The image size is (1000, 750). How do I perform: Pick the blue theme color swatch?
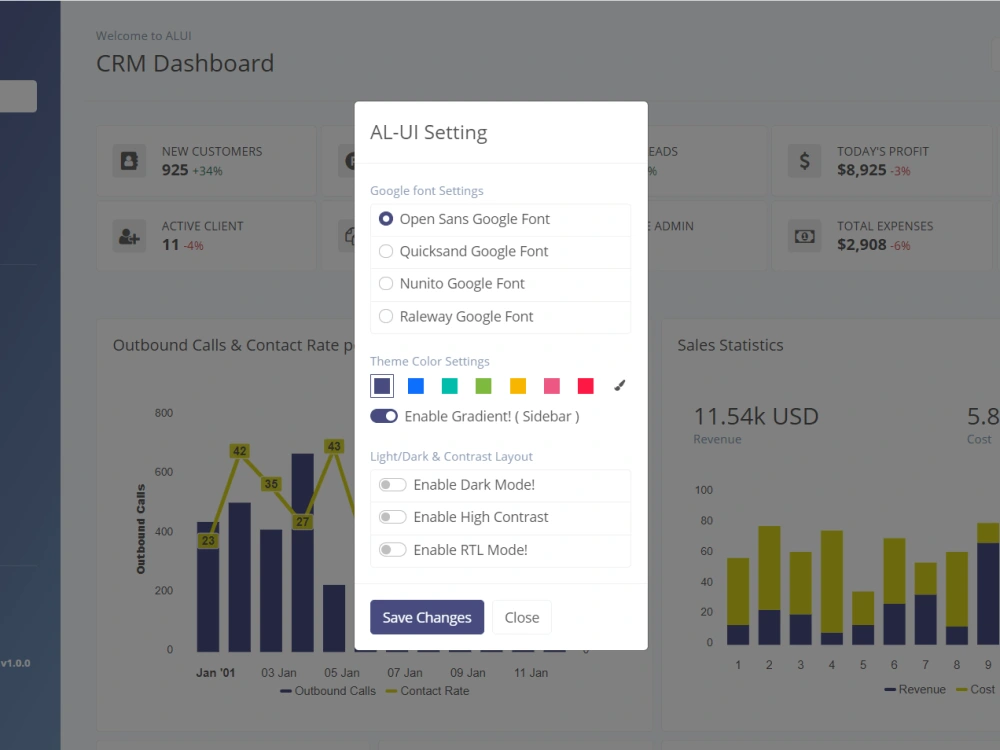point(416,386)
